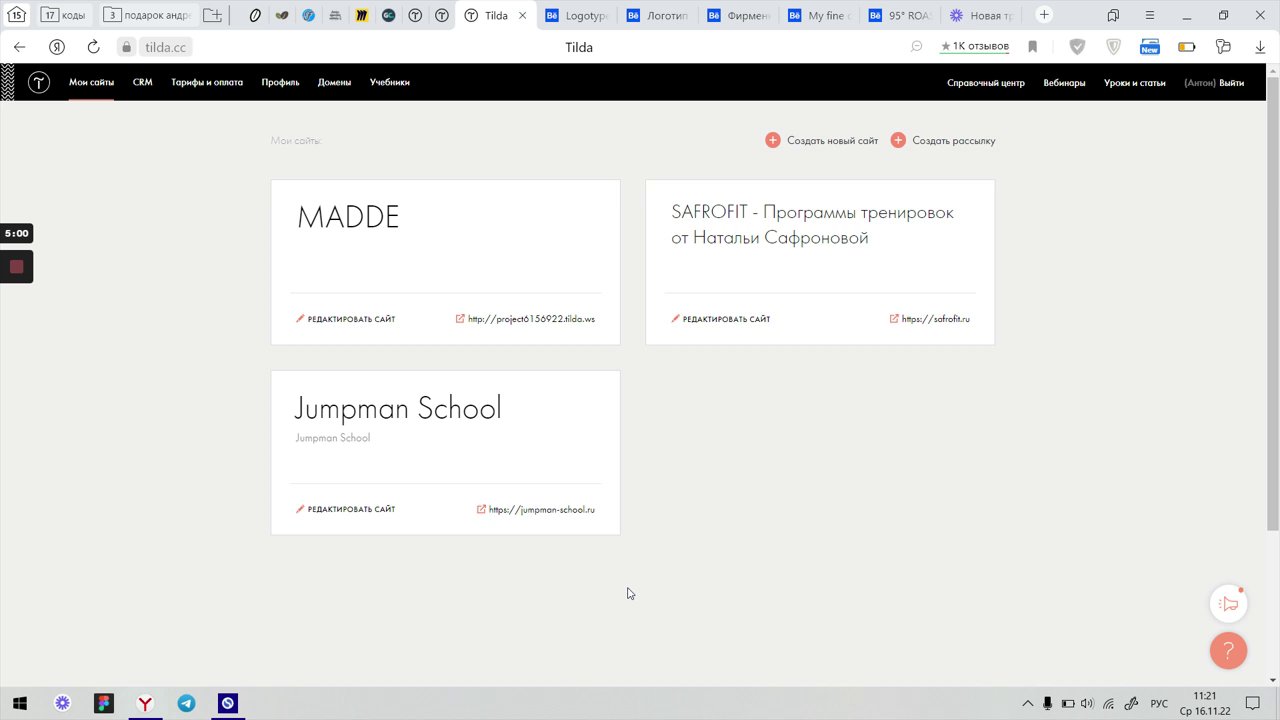Screen dimensions: 1280x720
Task: Click the padlock site security icon
Action: tap(126, 47)
